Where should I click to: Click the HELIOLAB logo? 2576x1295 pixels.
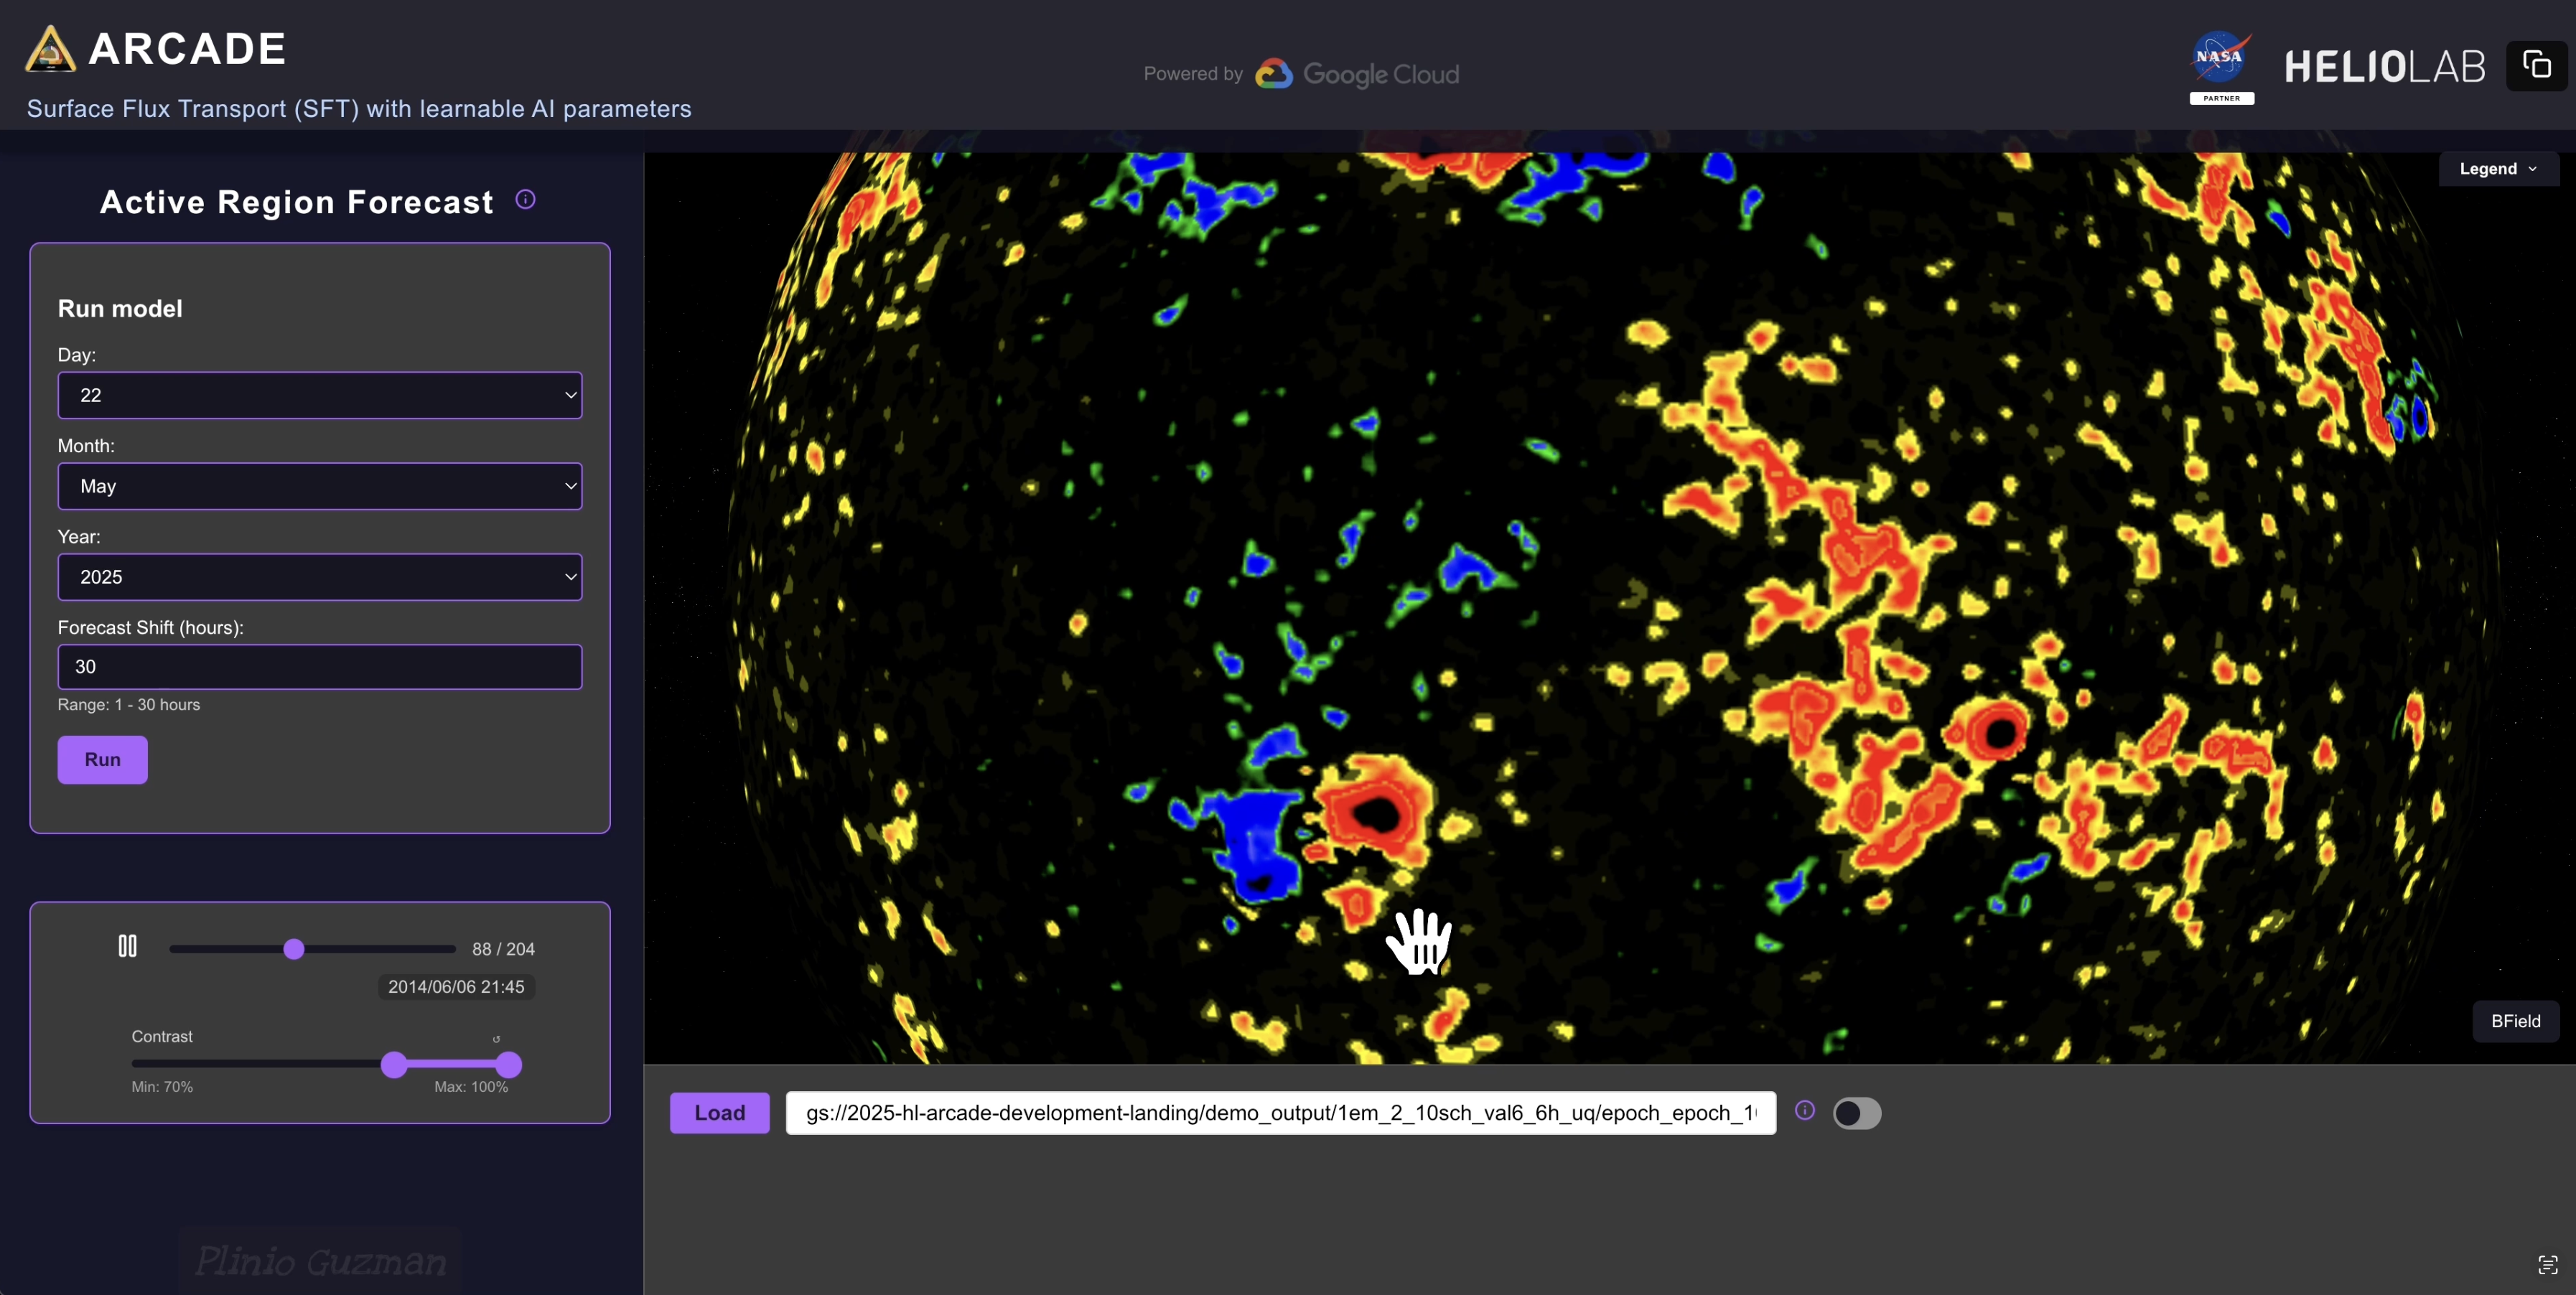point(2384,67)
